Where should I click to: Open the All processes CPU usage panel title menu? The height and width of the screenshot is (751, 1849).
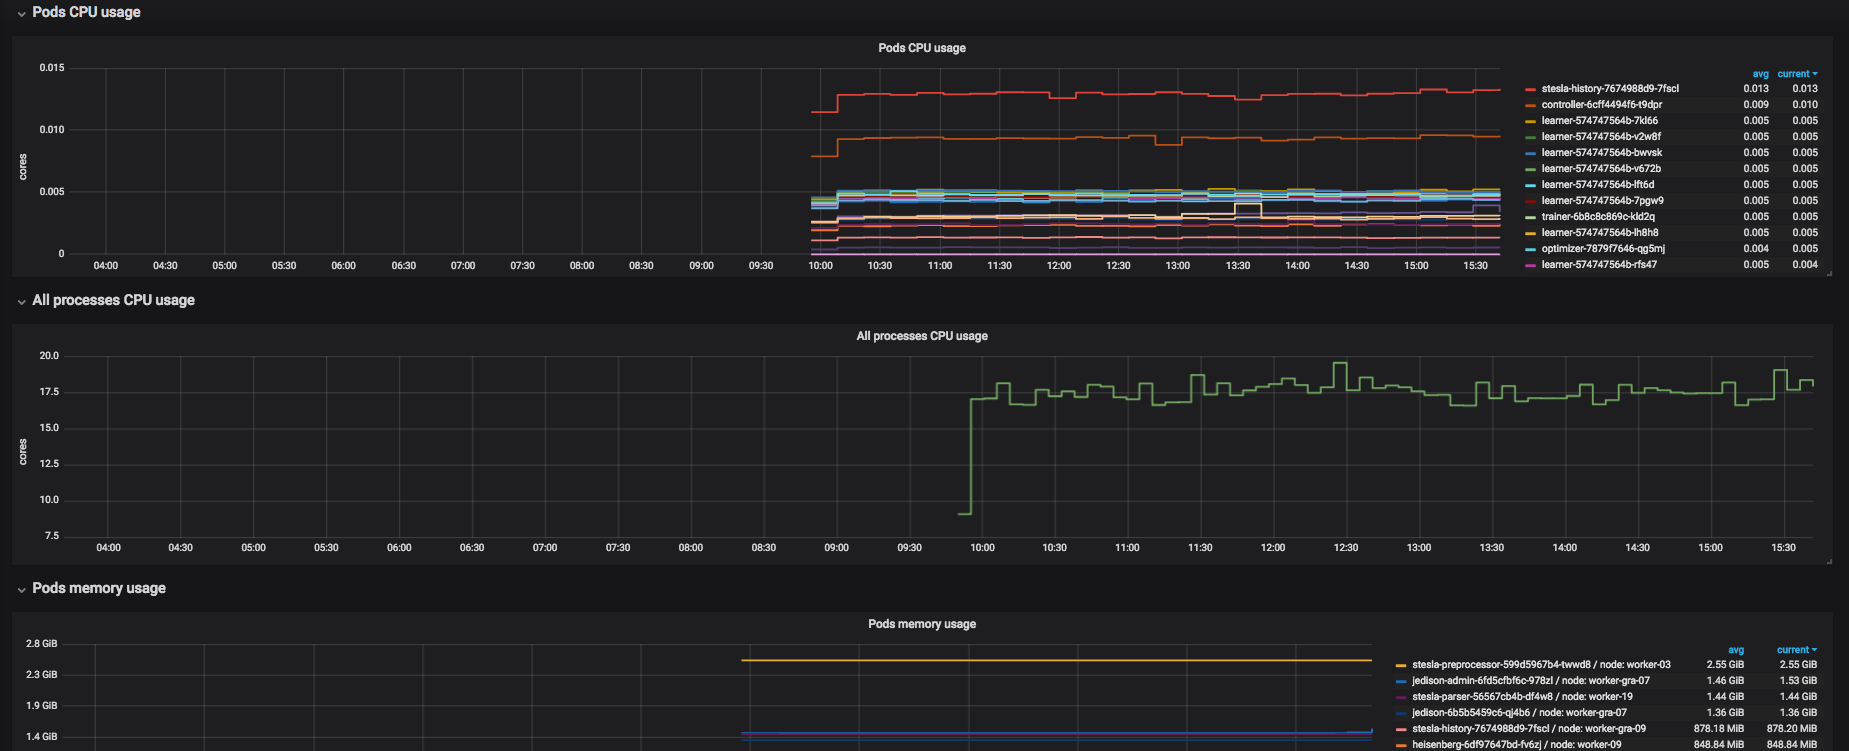(x=922, y=336)
